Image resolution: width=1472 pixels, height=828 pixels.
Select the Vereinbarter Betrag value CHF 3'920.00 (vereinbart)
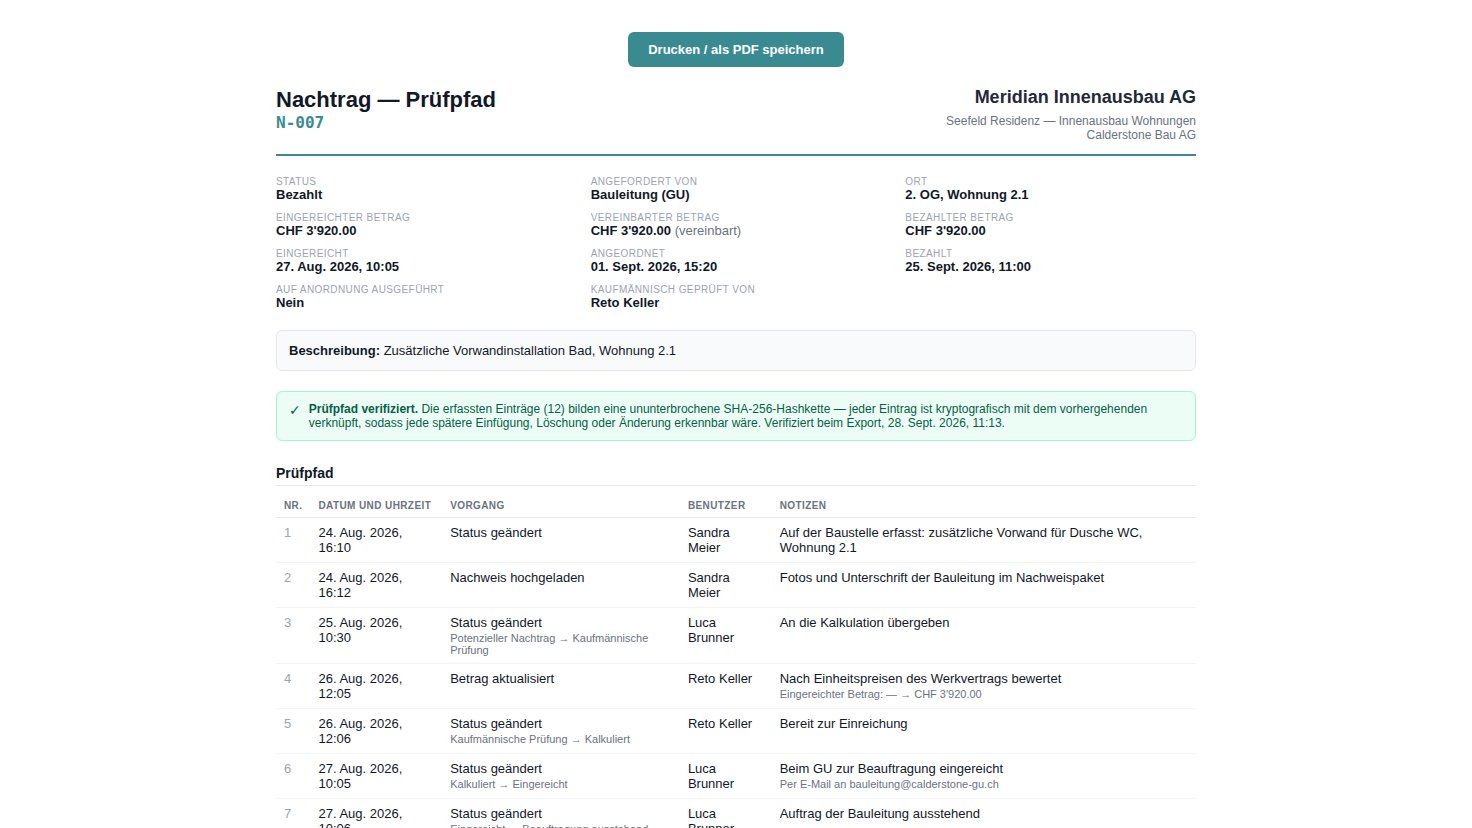tap(666, 231)
